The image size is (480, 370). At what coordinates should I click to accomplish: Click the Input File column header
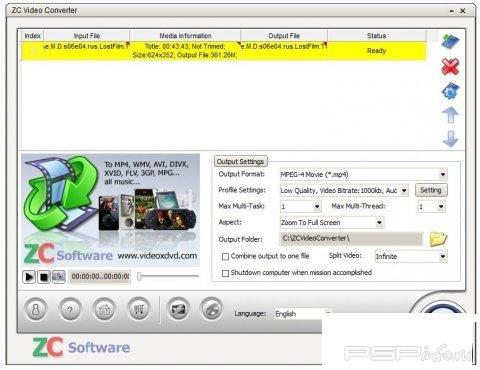pyautogui.click(x=87, y=36)
